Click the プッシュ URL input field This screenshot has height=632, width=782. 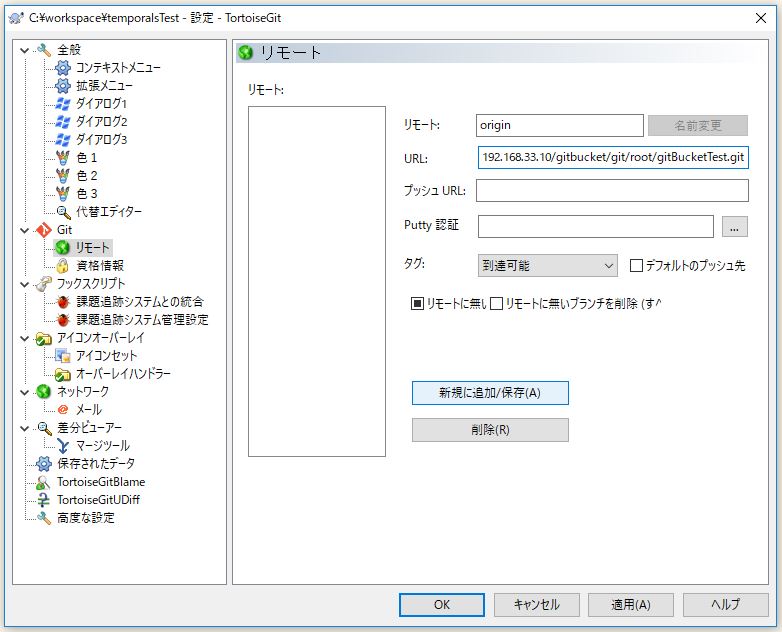[x=612, y=191]
